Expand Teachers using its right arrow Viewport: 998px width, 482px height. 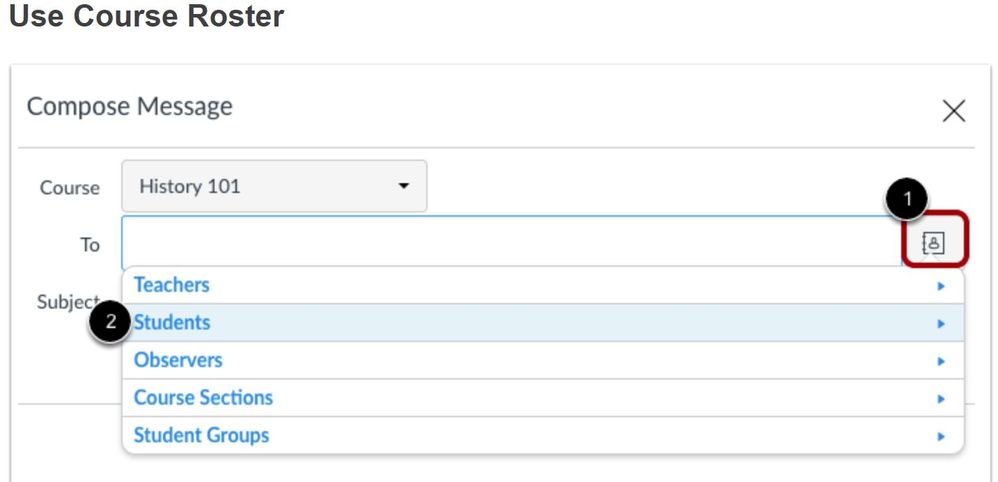pyautogui.click(x=940, y=286)
